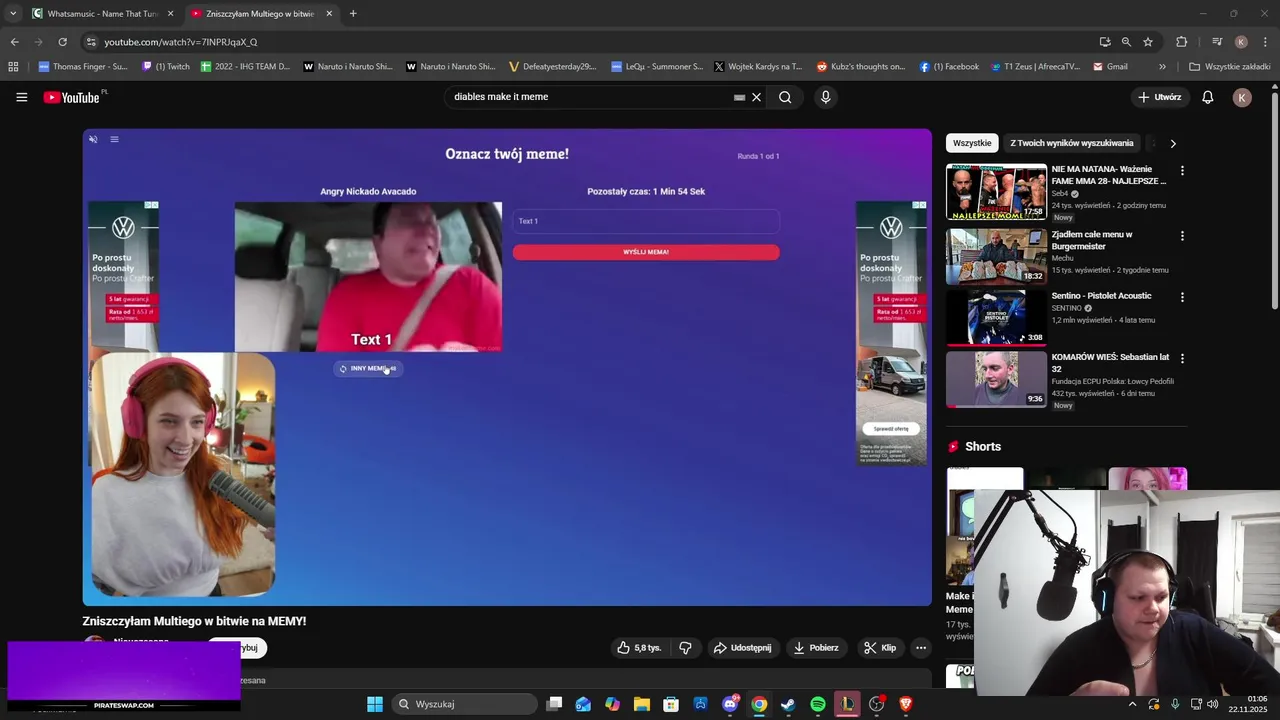
Task: Open Twitch bookmark
Action: coord(166,67)
